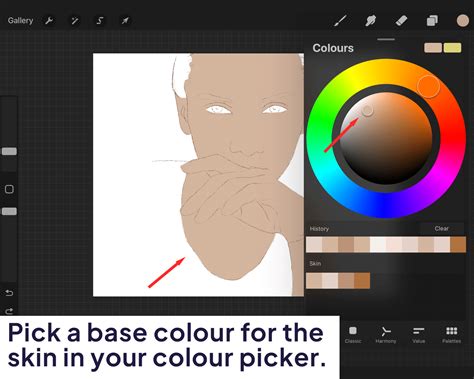Pick the first Skin palette swatch

pyautogui.click(x=314, y=280)
